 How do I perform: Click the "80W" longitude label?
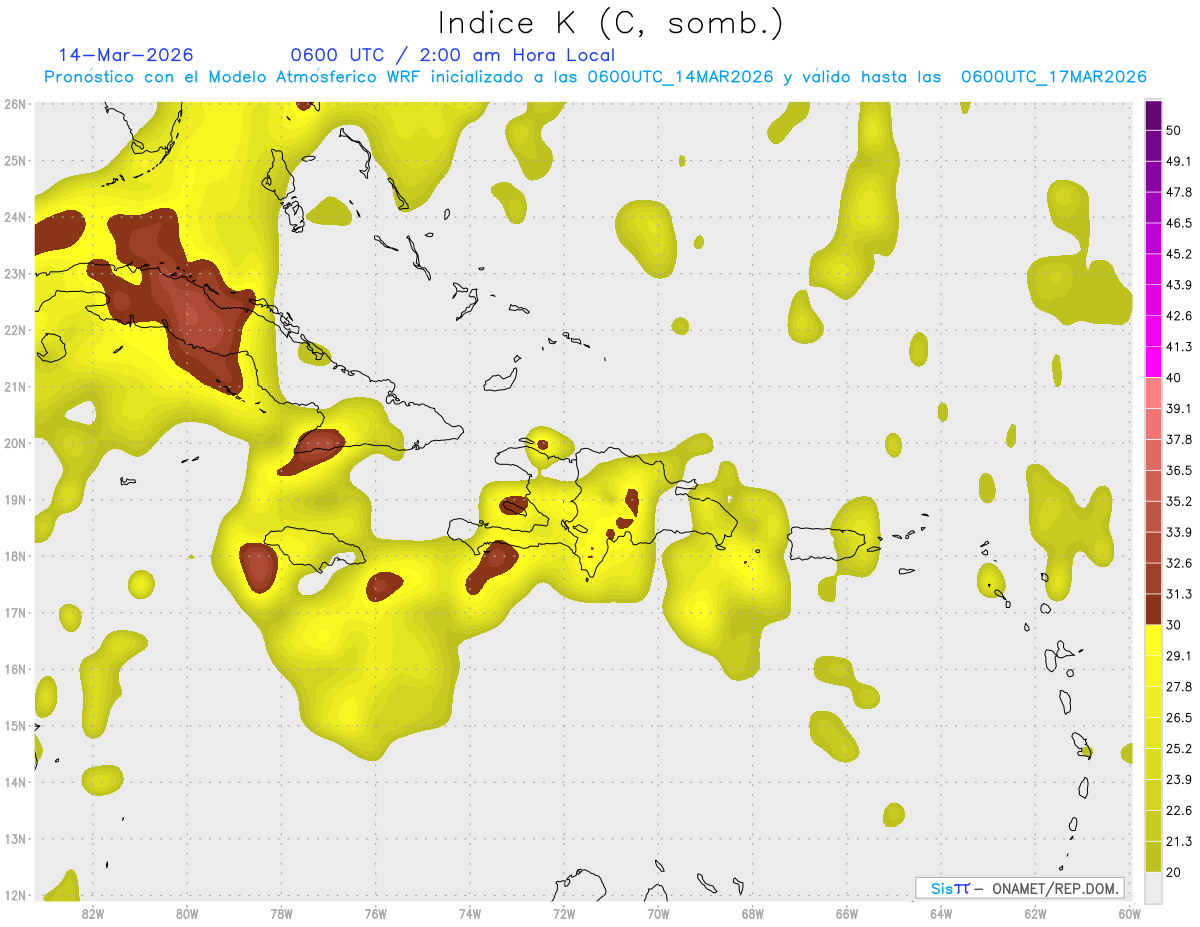pyautogui.click(x=187, y=914)
